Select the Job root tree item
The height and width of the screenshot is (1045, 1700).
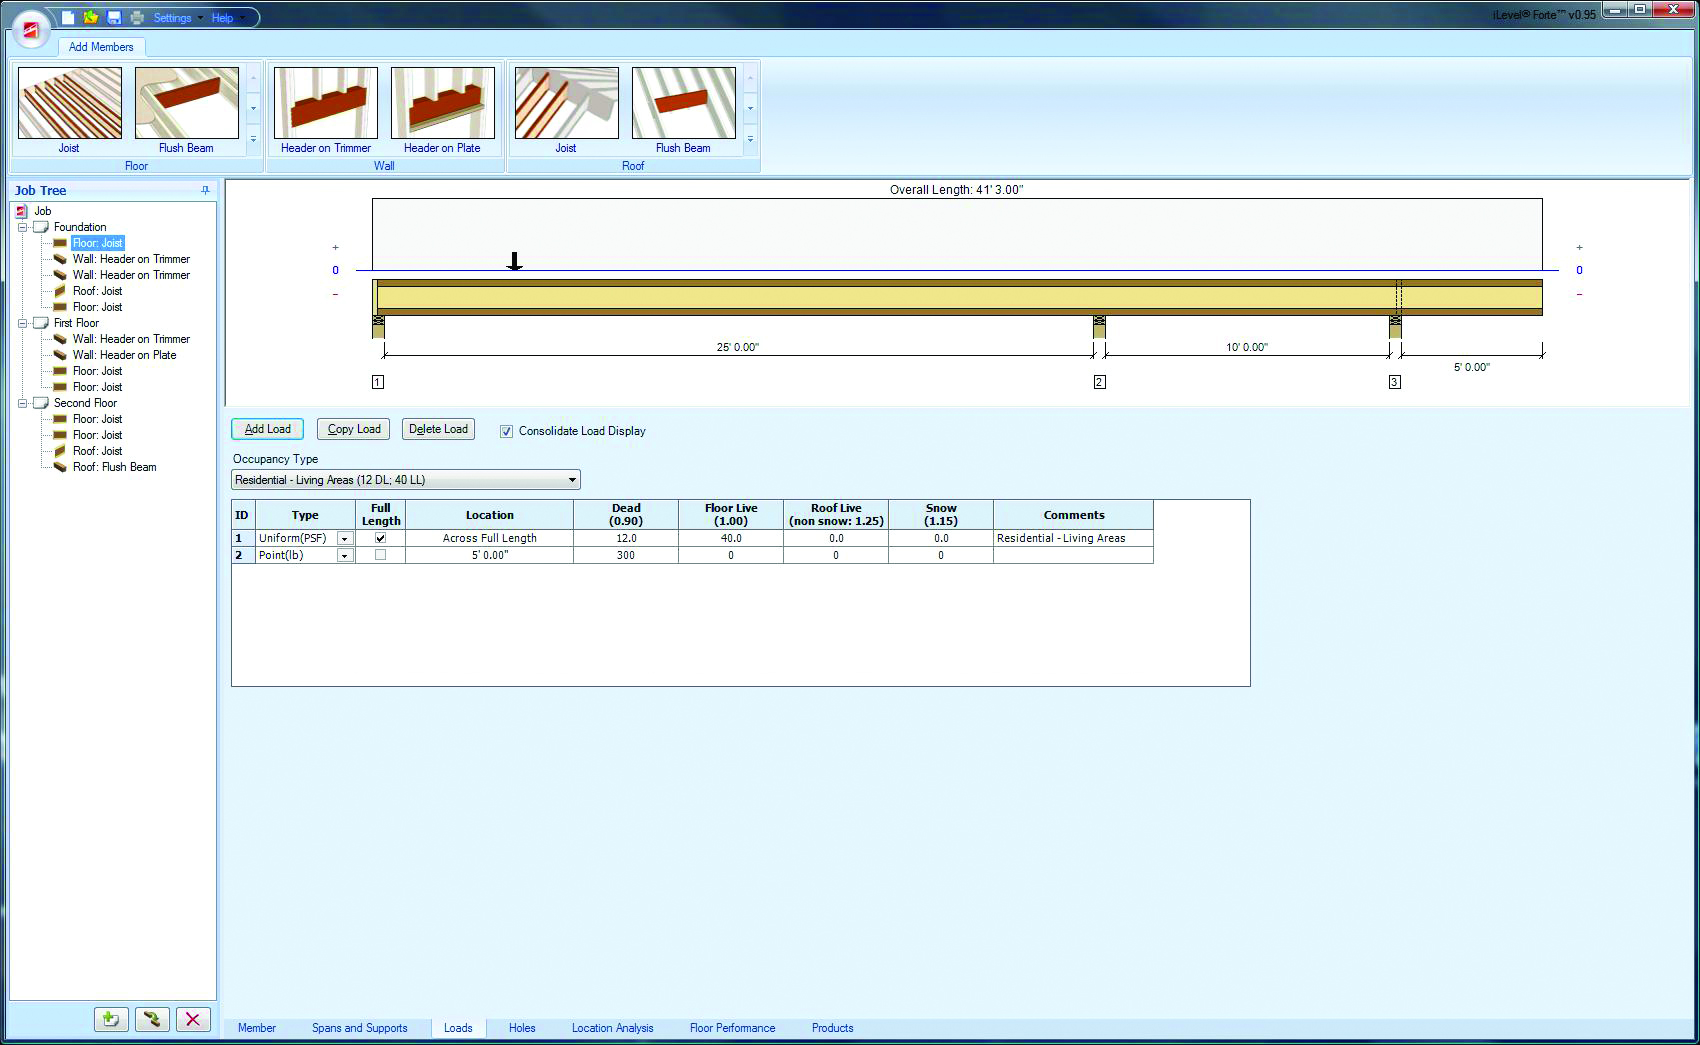(43, 211)
